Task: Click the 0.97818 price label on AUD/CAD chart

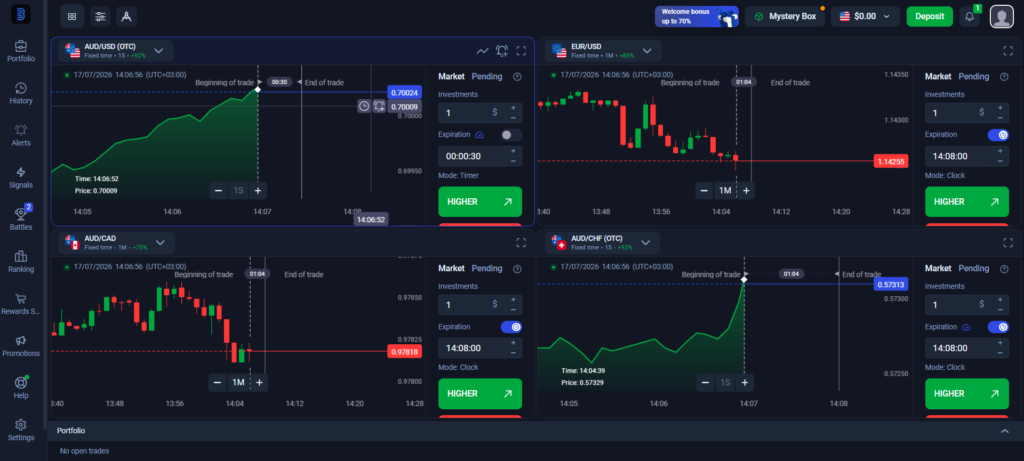Action: (404, 352)
